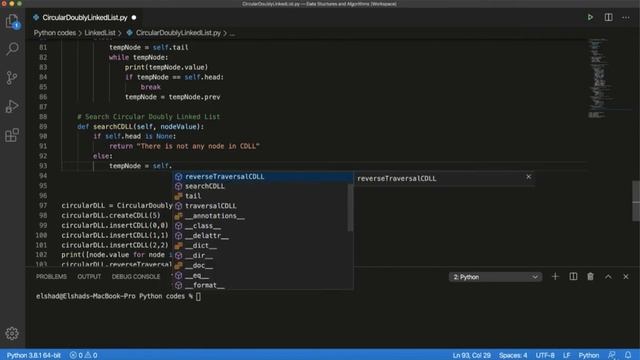Maximize the panel with up chevron
Screen dimensions: 640x360
point(608,277)
